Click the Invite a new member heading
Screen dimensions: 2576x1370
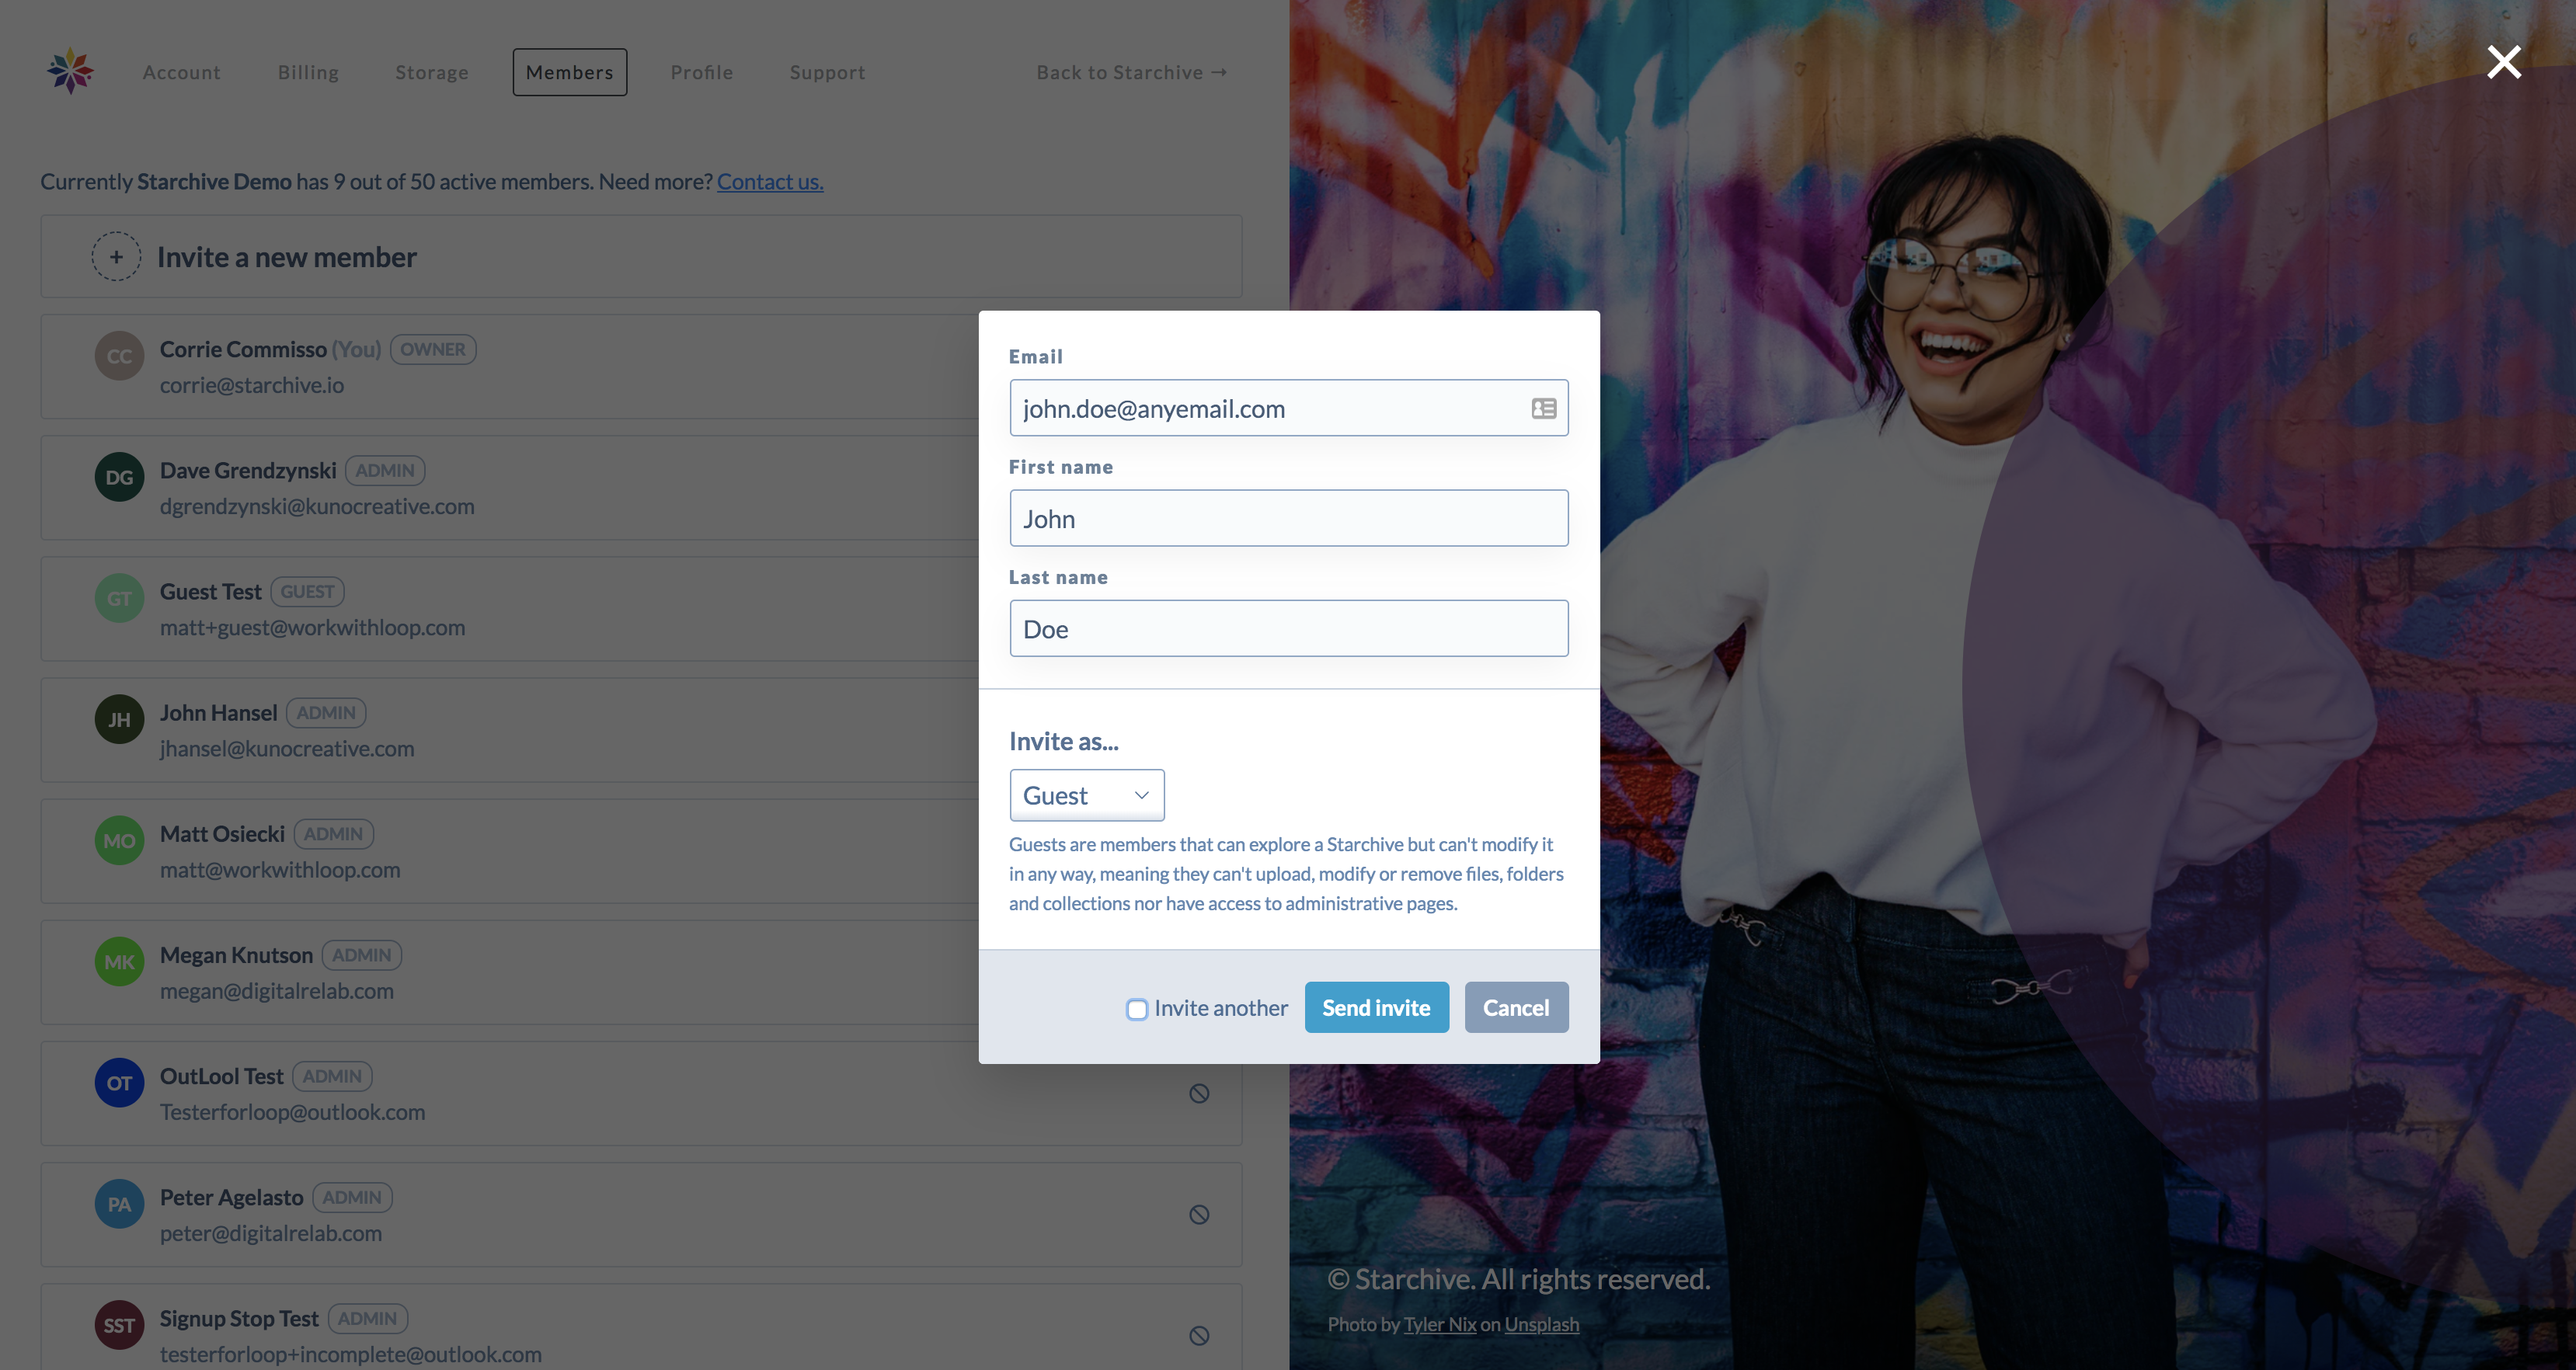point(286,257)
